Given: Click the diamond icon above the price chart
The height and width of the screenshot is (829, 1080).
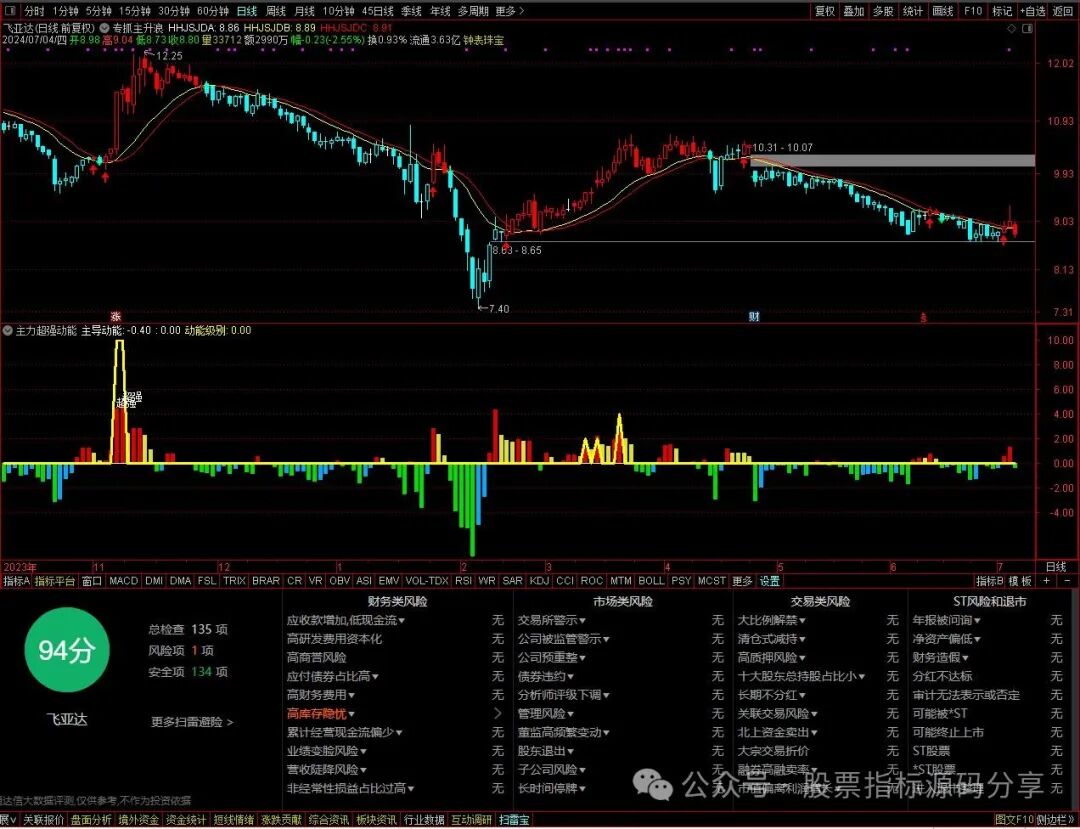Looking at the screenshot, I should pos(1011,28).
